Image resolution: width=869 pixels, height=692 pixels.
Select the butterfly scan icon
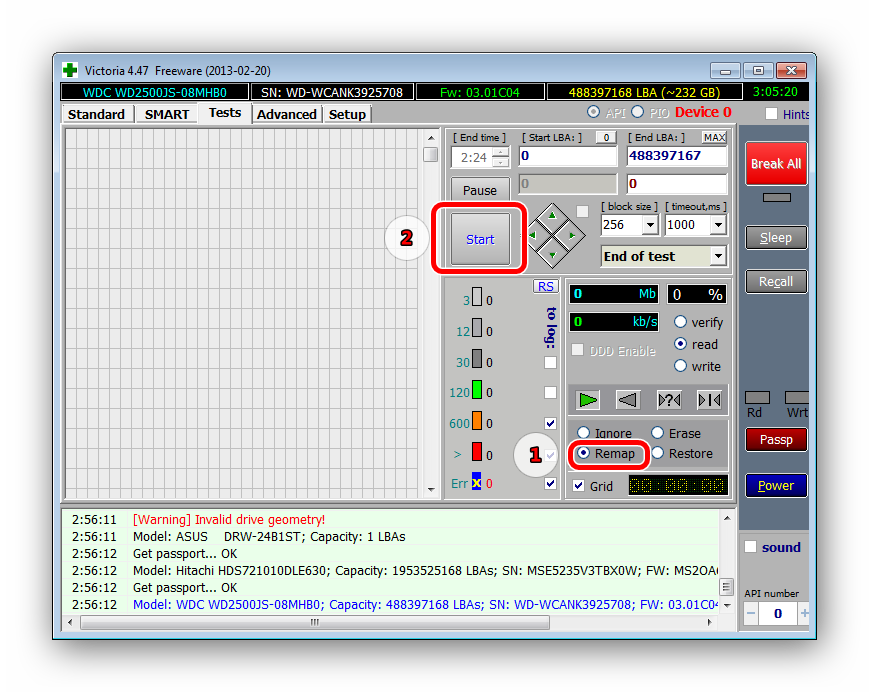[x=708, y=400]
